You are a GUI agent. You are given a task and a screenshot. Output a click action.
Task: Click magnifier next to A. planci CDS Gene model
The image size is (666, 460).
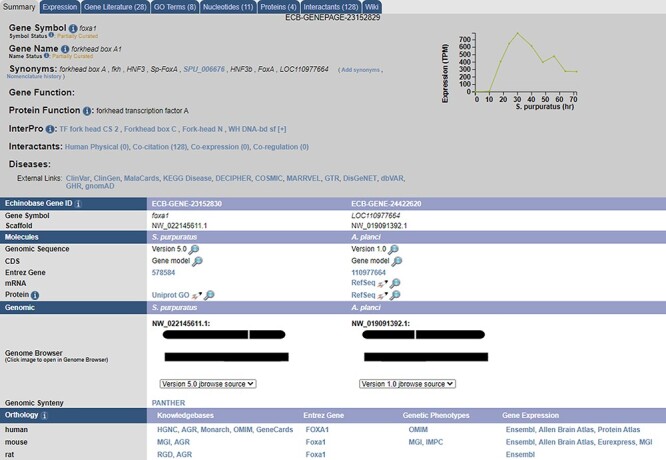coord(396,260)
